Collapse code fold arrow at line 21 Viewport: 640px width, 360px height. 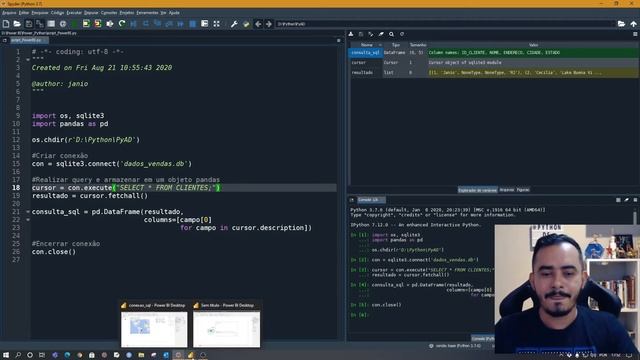28,212
